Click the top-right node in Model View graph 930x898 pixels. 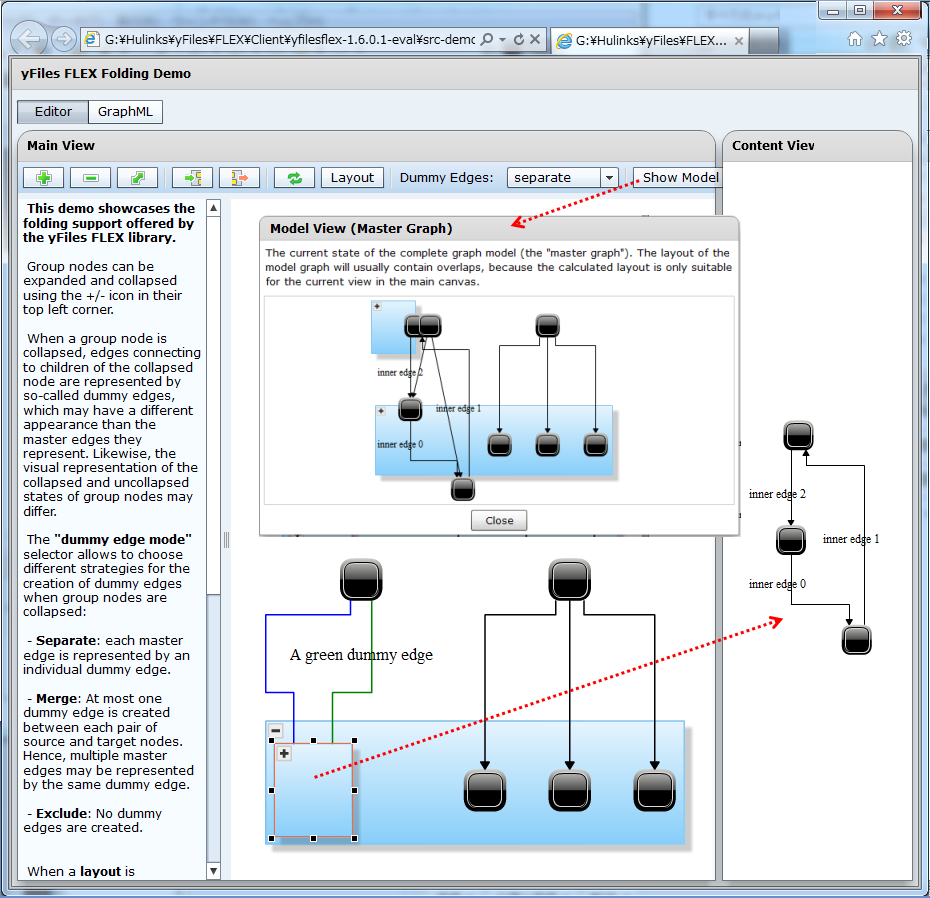547,326
